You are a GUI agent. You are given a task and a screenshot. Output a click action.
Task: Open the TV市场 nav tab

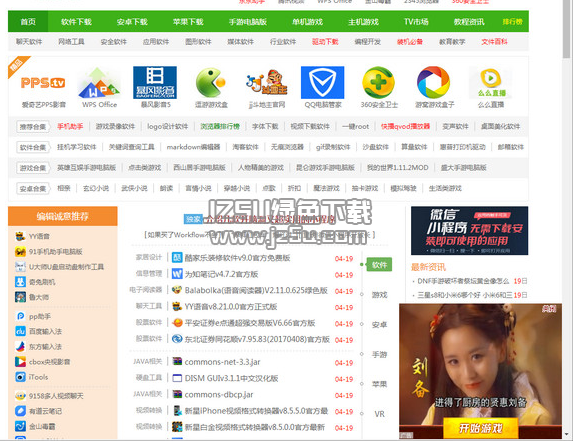(416, 22)
